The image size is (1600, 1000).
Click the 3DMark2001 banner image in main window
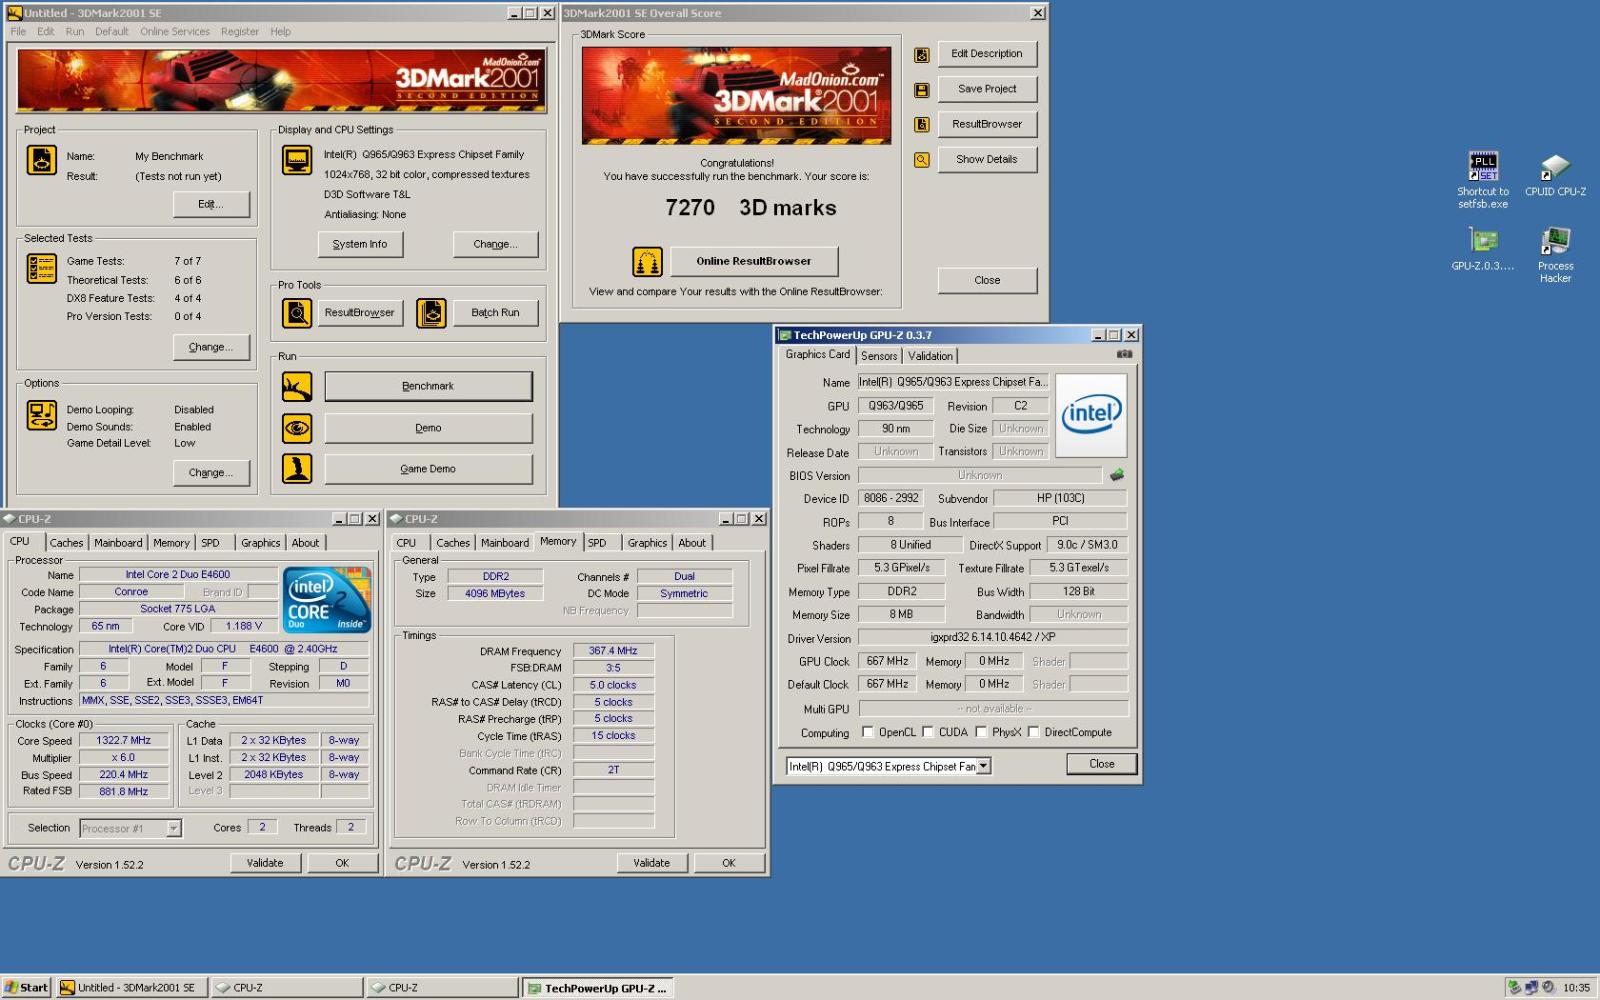281,80
